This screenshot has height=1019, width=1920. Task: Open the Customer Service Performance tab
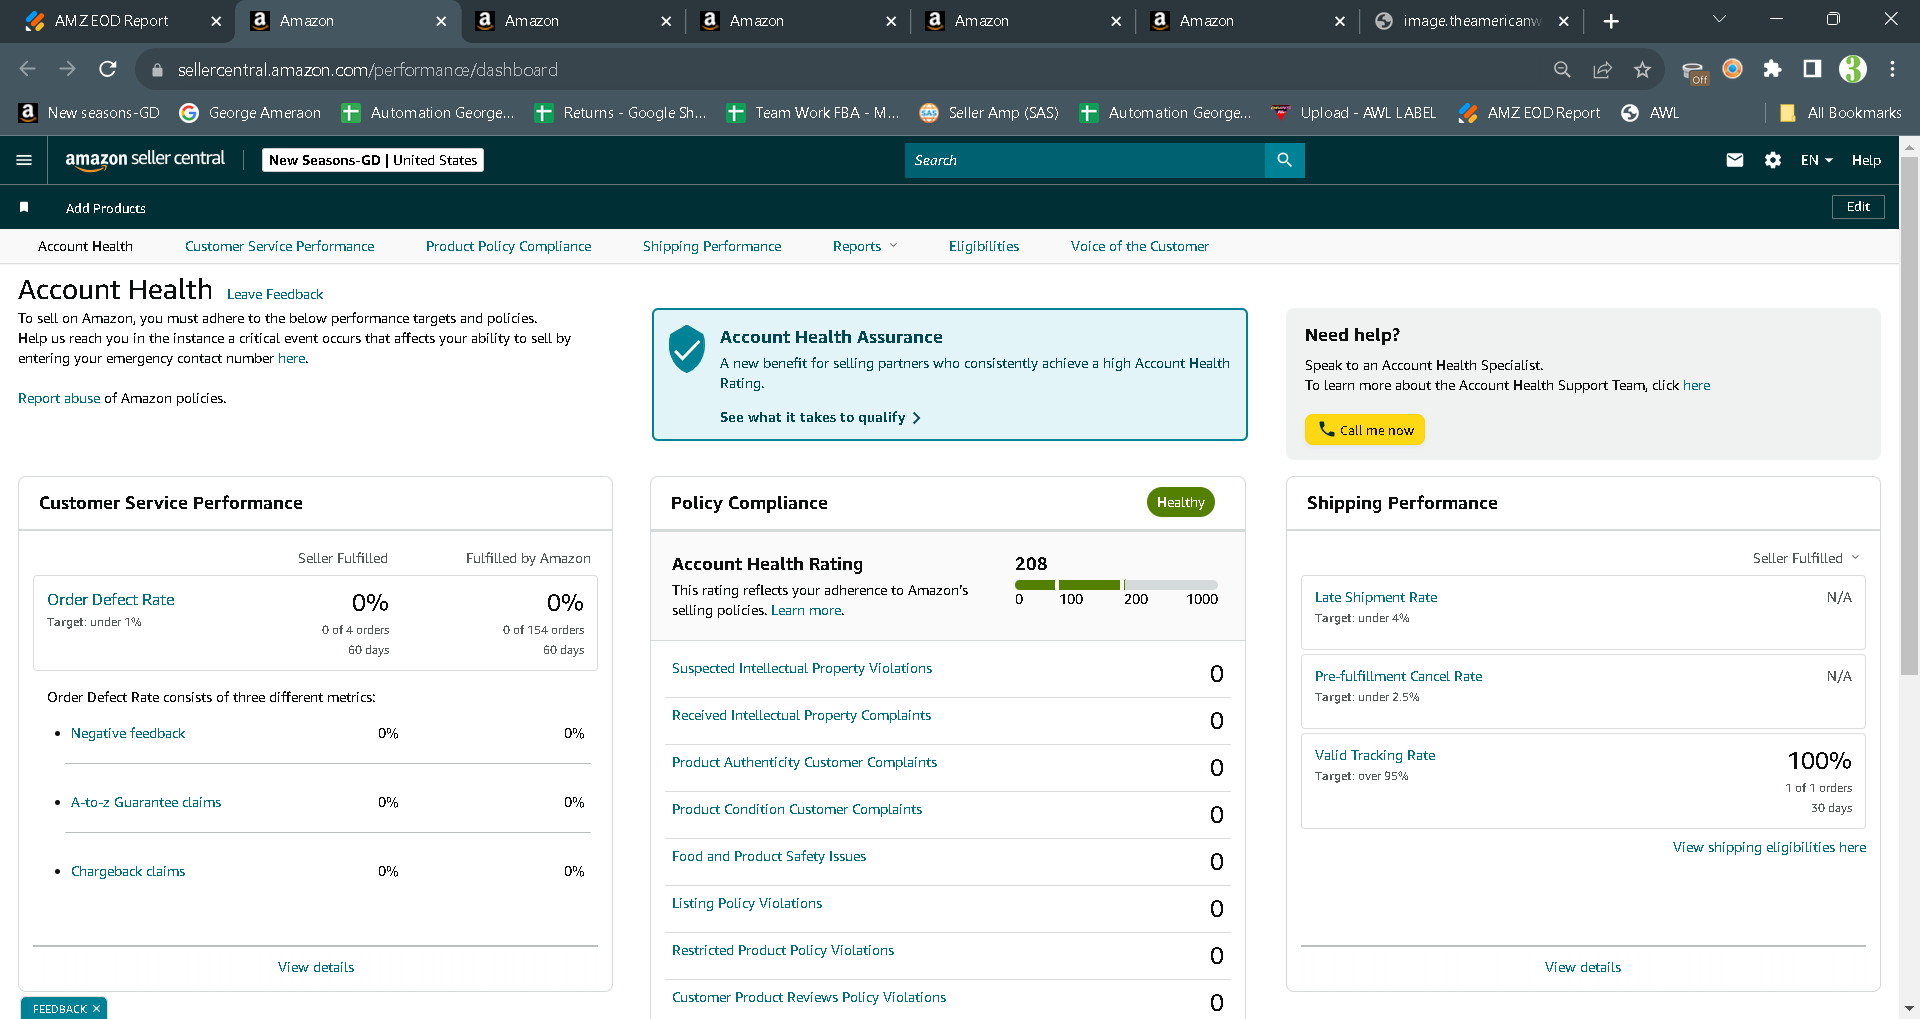(280, 246)
